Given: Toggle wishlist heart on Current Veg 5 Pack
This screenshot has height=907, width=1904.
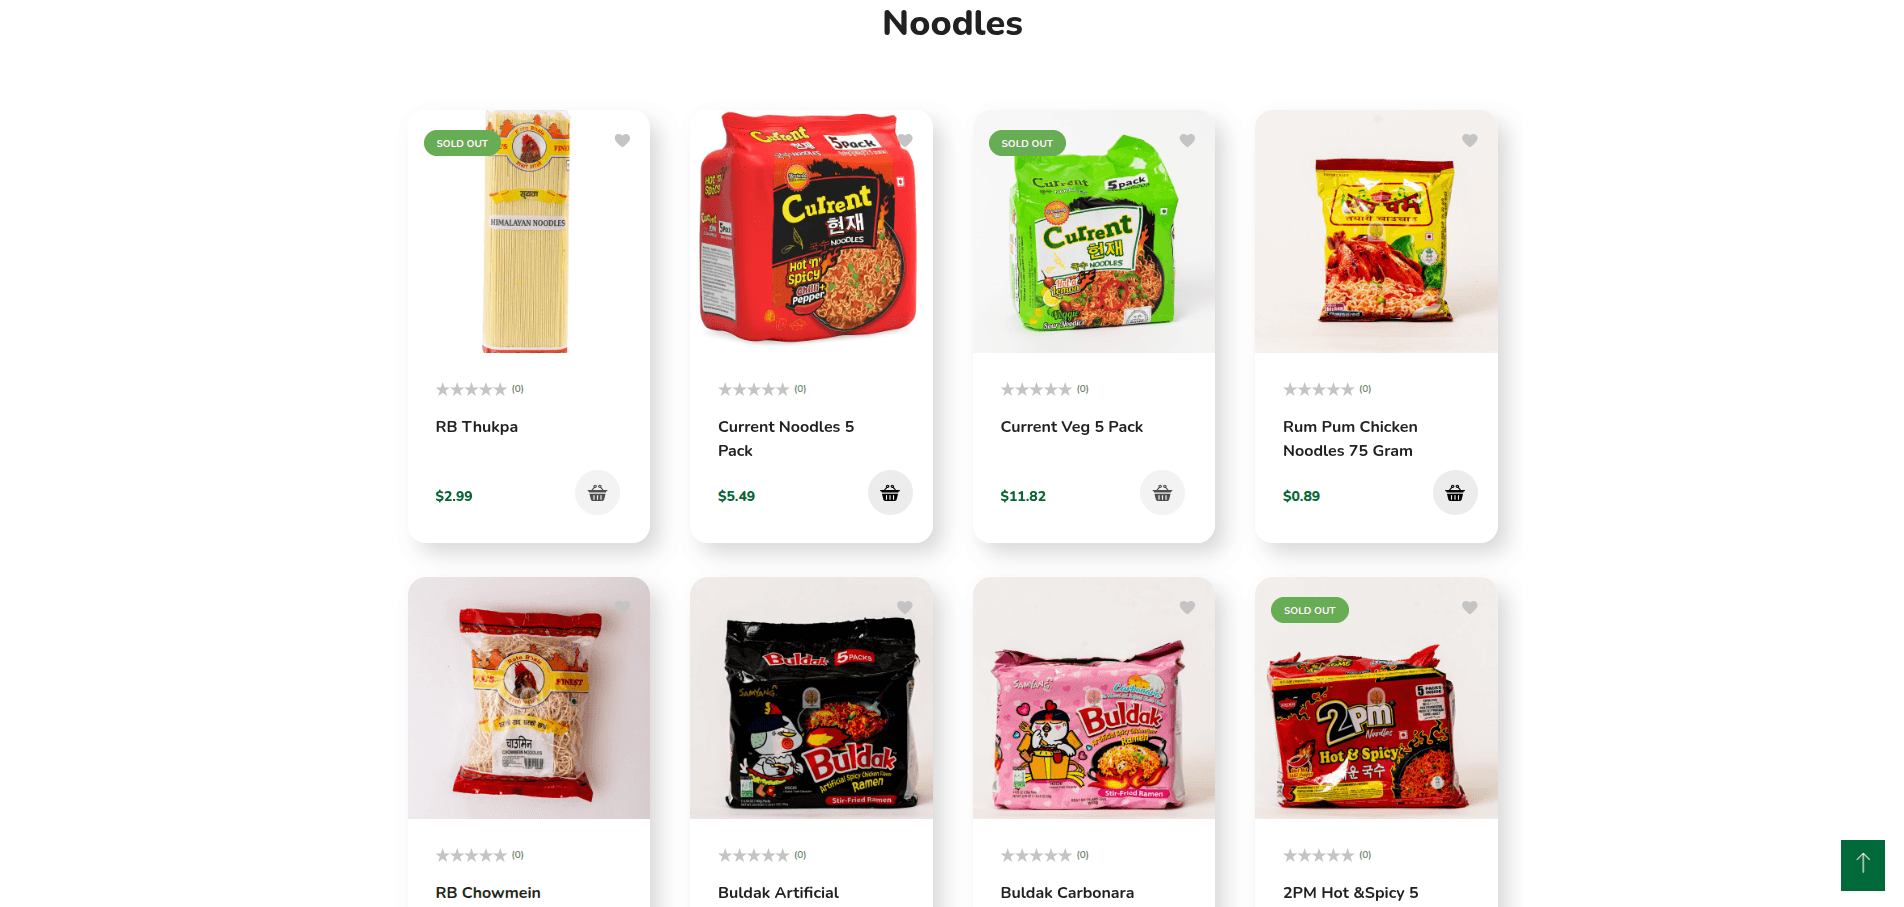Looking at the screenshot, I should (x=1187, y=141).
